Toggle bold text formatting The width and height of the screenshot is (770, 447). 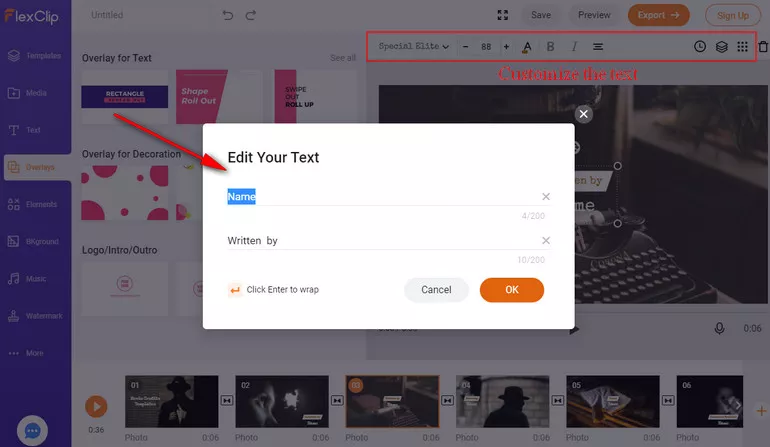tap(550, 47)
